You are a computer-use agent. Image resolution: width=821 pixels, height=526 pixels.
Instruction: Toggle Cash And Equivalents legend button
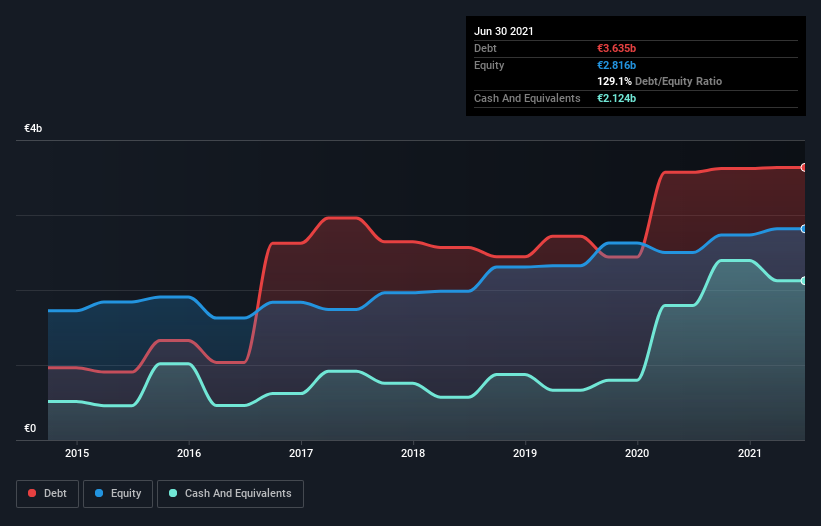click(230, 494)
